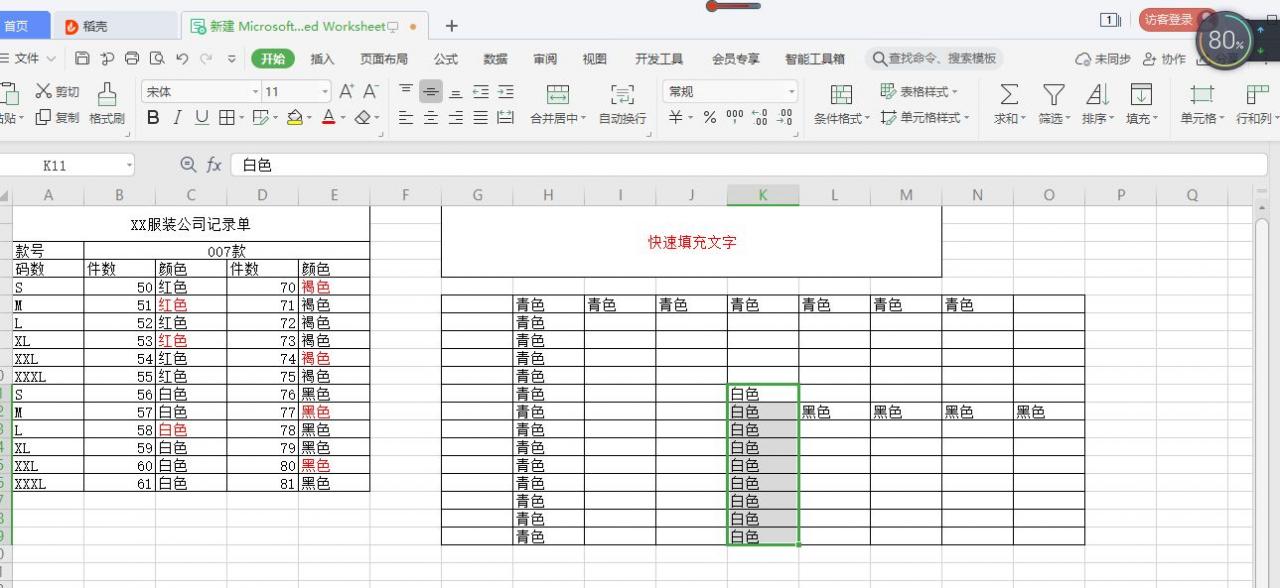
Task: Toggle Underline text formatting
Action: pyautogui.click(x=202, y=118)
